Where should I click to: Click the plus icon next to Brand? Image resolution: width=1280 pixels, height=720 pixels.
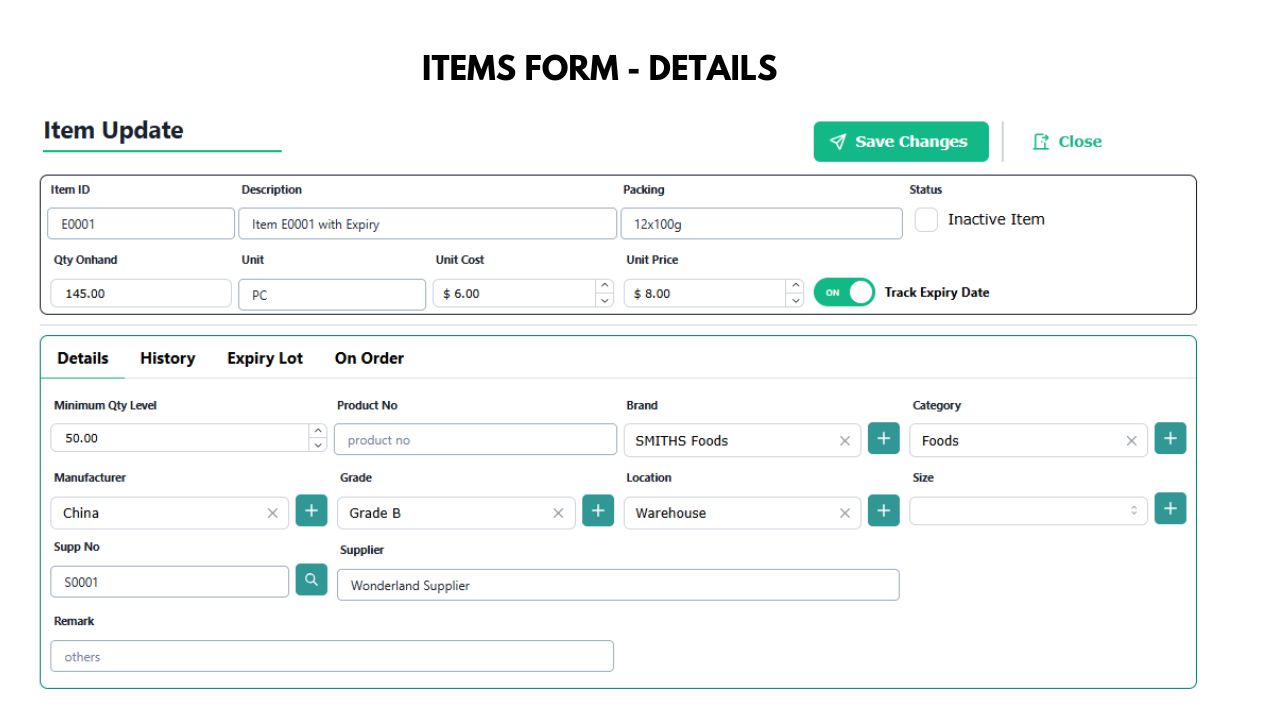point(883,438)
